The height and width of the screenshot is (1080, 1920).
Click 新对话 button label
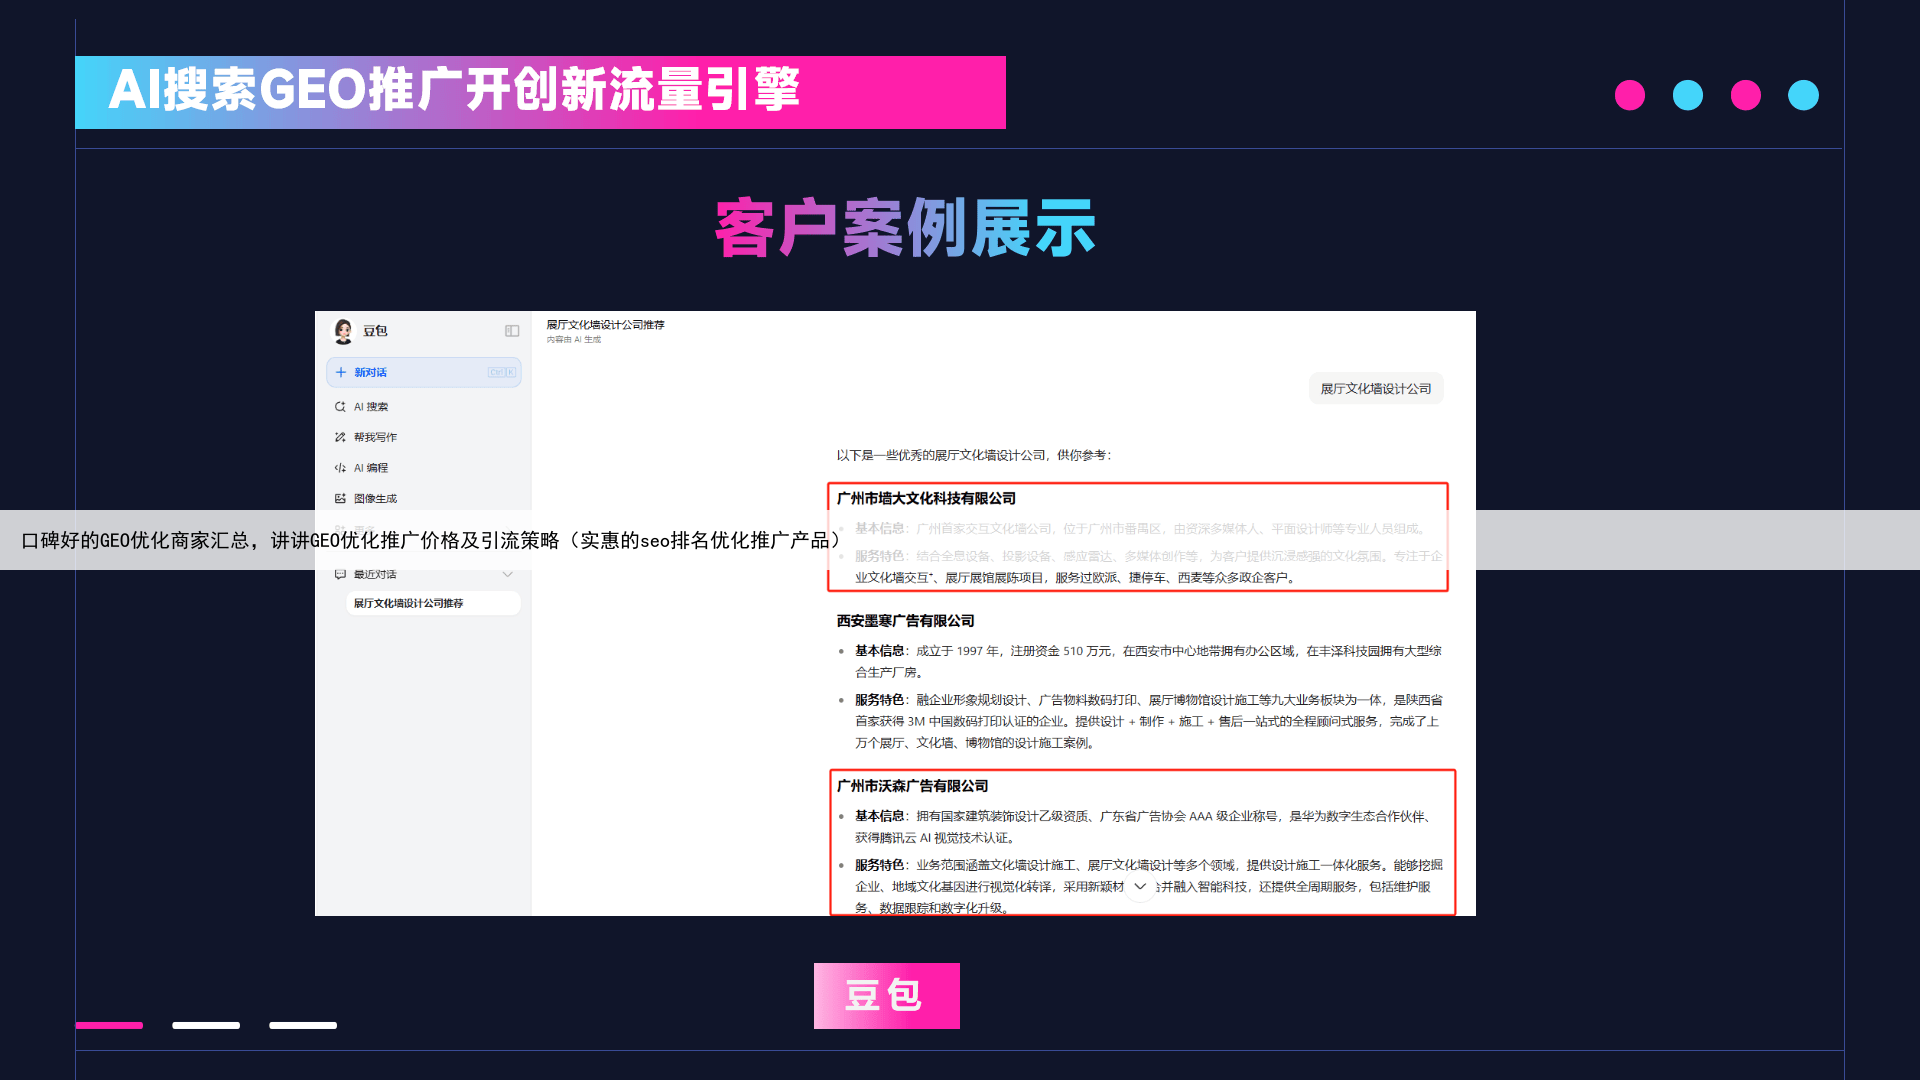point(371,372)
